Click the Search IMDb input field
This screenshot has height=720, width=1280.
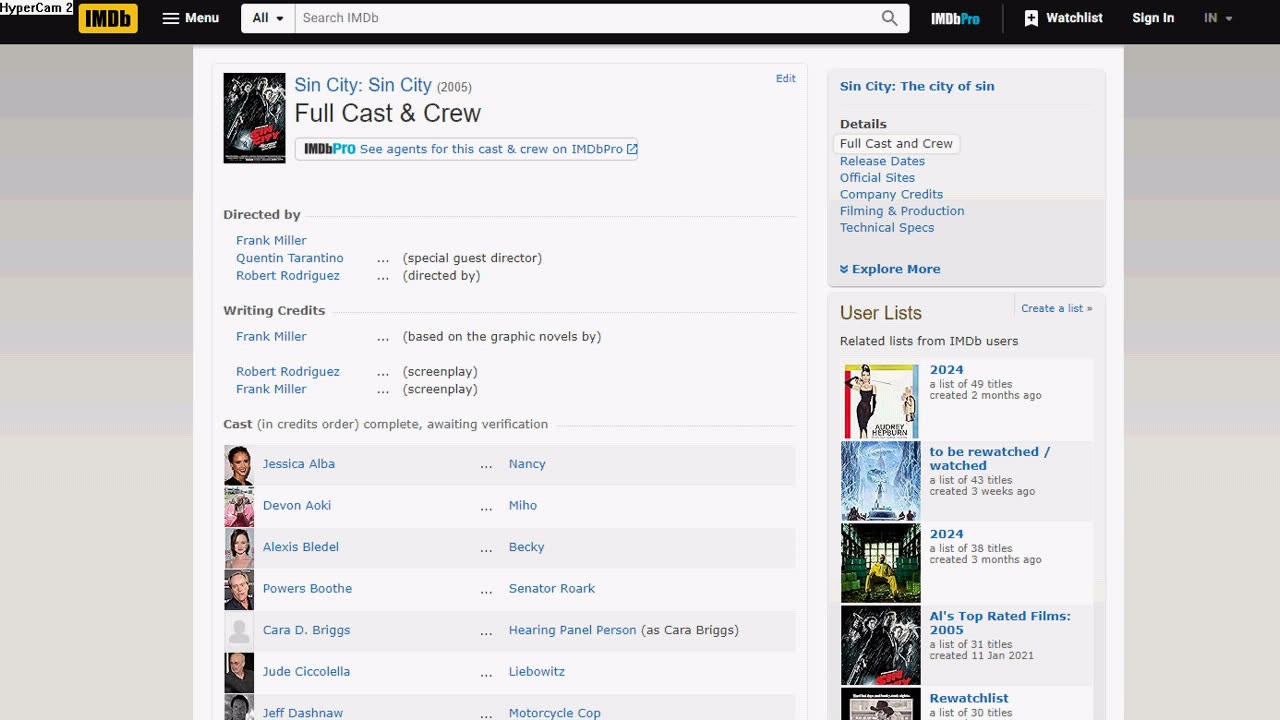pyautogui.click(x=587, y=18)
